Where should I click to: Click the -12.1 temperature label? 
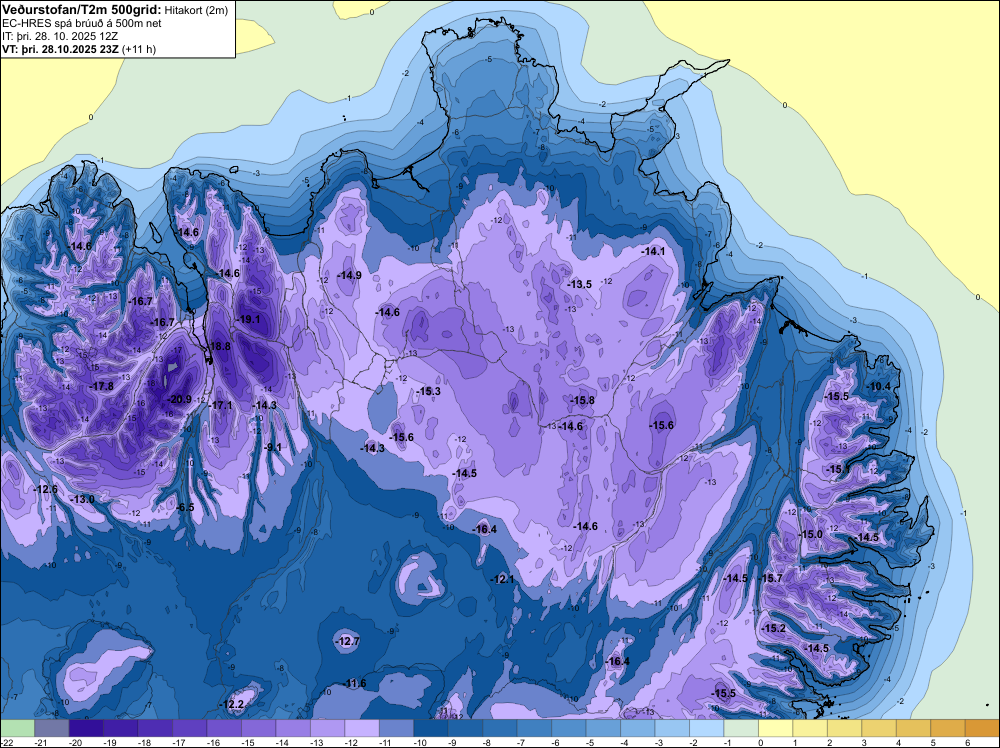[503, 579]
